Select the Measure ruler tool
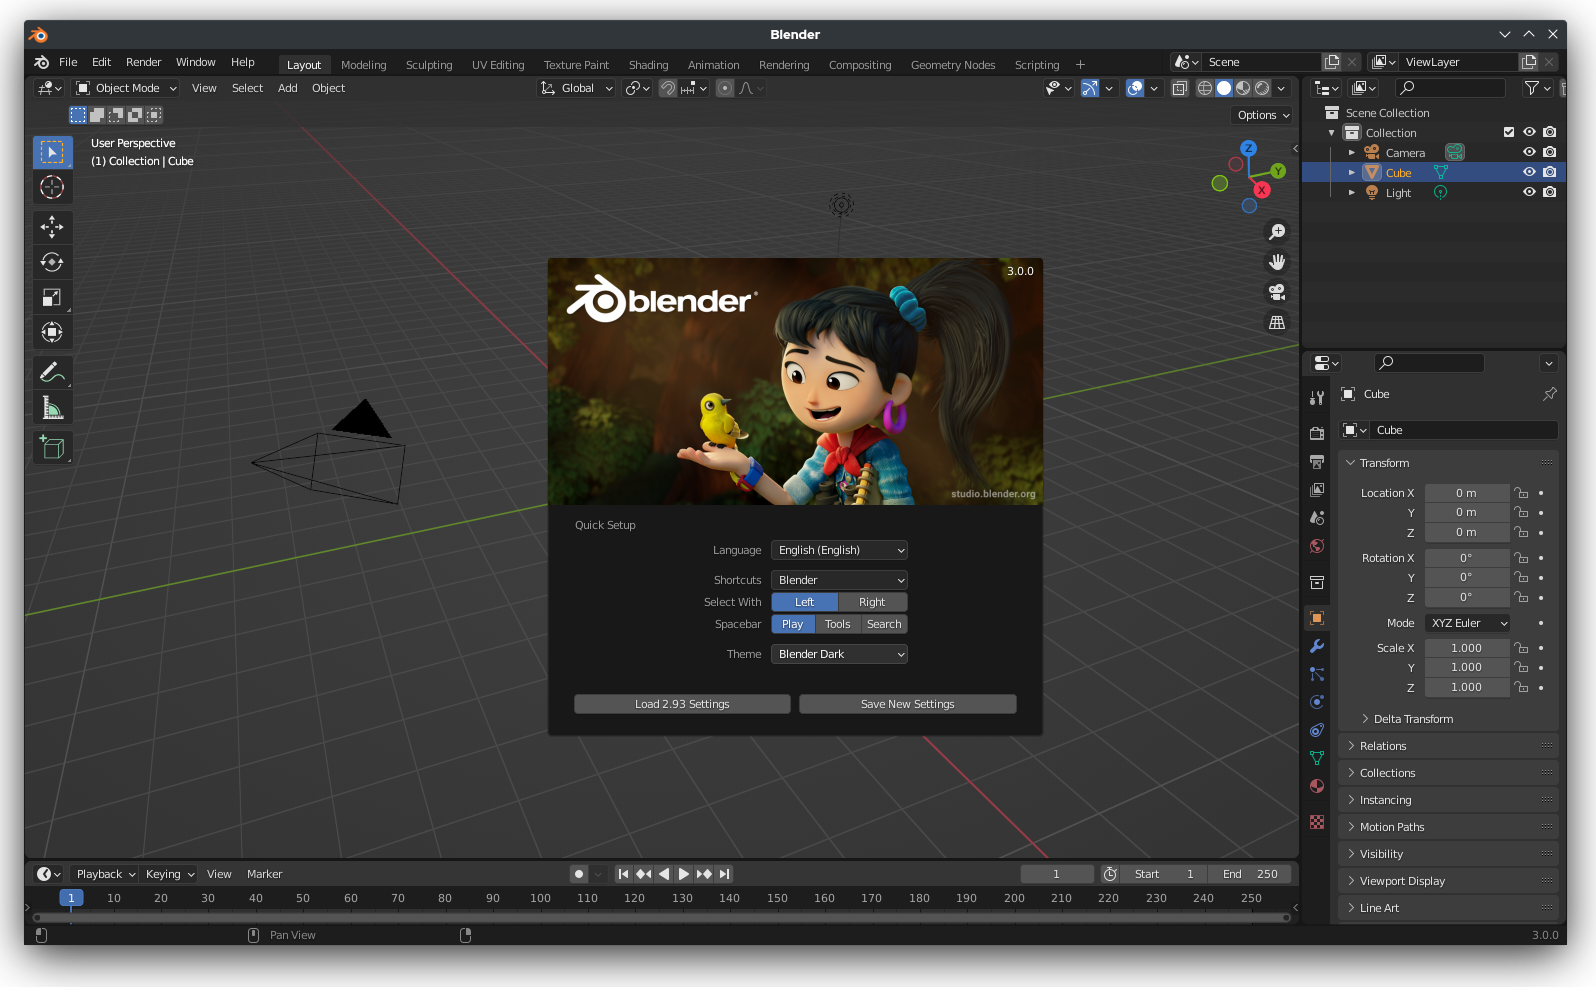 coord(52,408)
